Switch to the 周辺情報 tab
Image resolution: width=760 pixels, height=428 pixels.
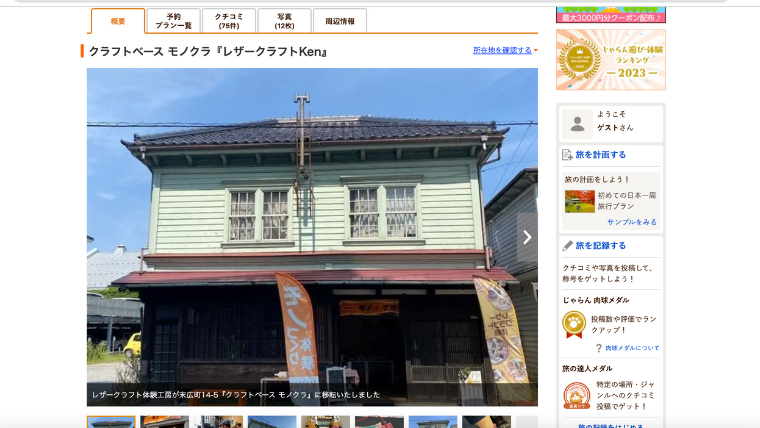(x=340, y=21)
